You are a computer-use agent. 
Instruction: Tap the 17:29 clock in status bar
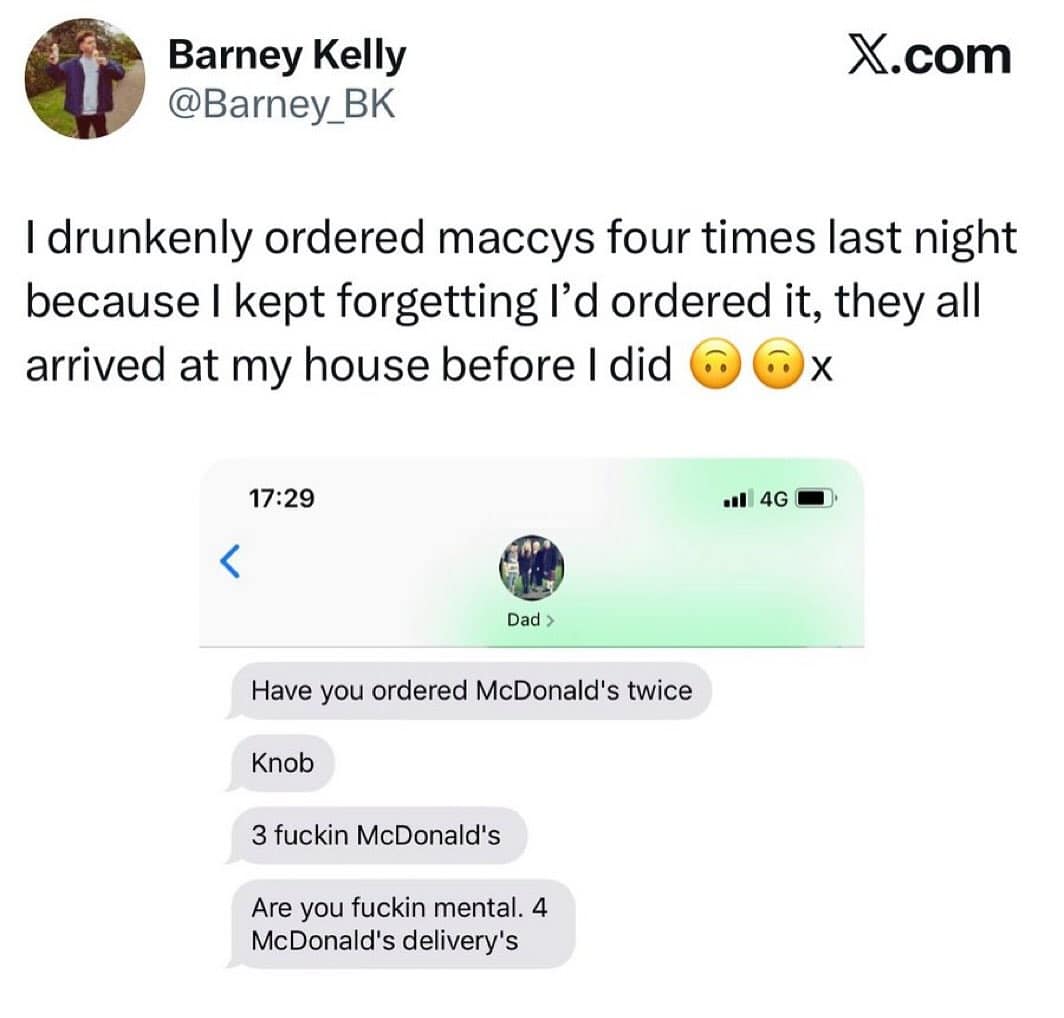282,499
